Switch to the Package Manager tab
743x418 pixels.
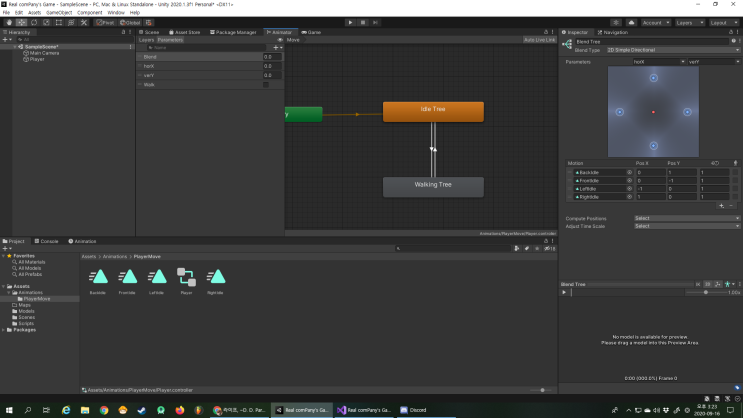(233, 32)
